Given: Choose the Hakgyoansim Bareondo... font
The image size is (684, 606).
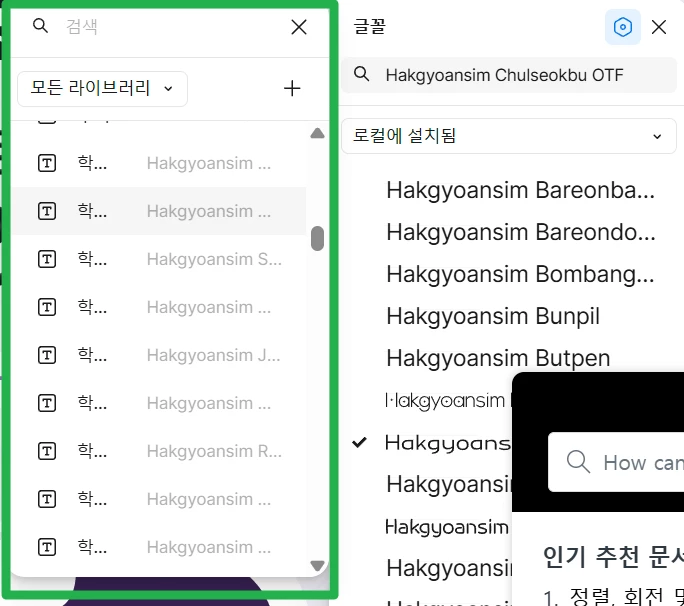Looking at the screenshot, I should [x=520, y=232].
